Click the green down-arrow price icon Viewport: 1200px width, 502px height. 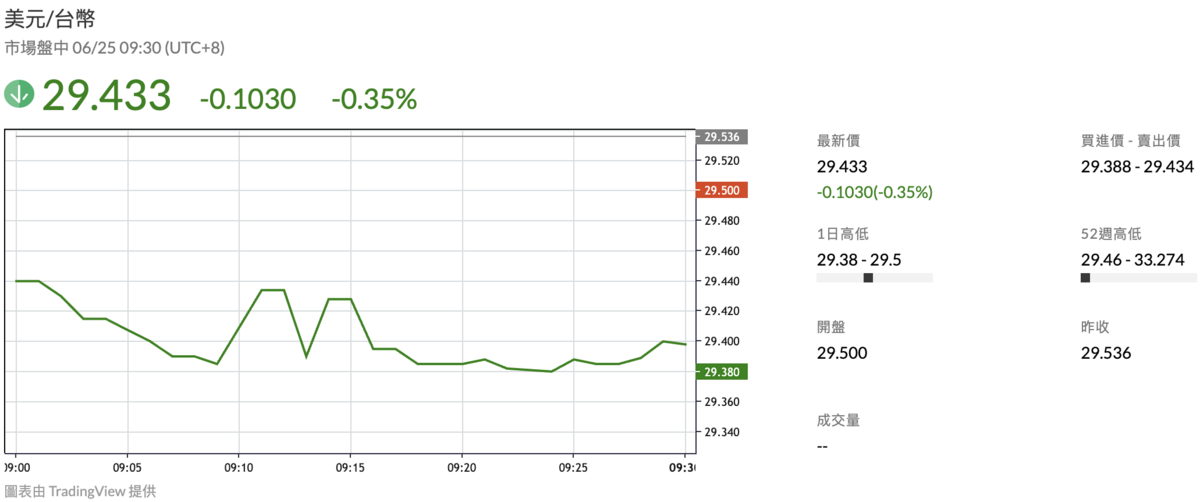coord(19,95)
